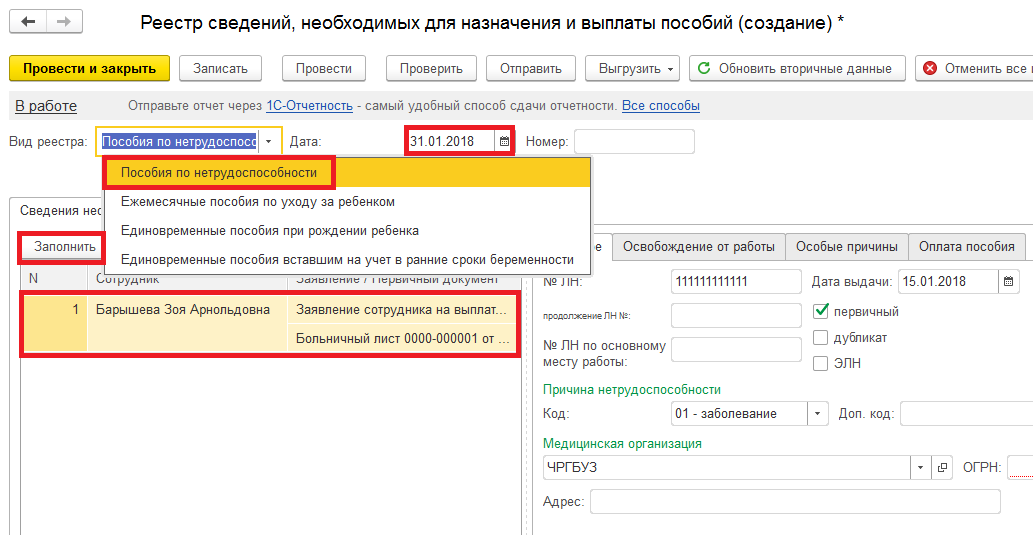Select row number 1 cell

click(54, 324)
